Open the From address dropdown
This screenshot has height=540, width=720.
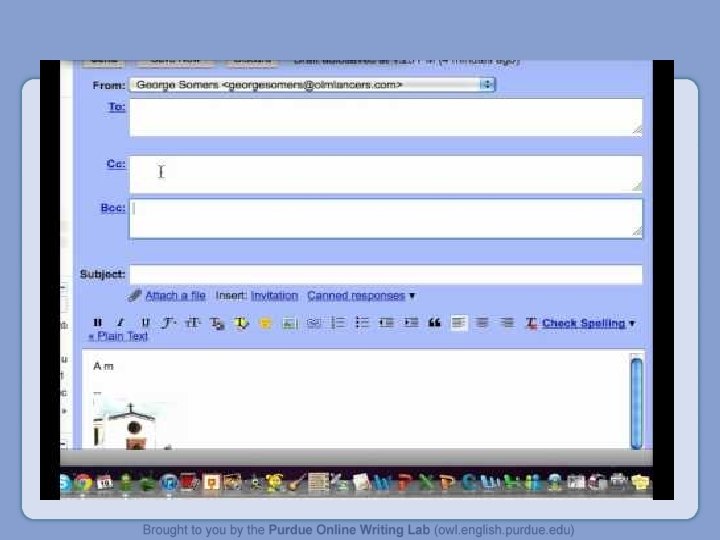click(x=312, y=84)
